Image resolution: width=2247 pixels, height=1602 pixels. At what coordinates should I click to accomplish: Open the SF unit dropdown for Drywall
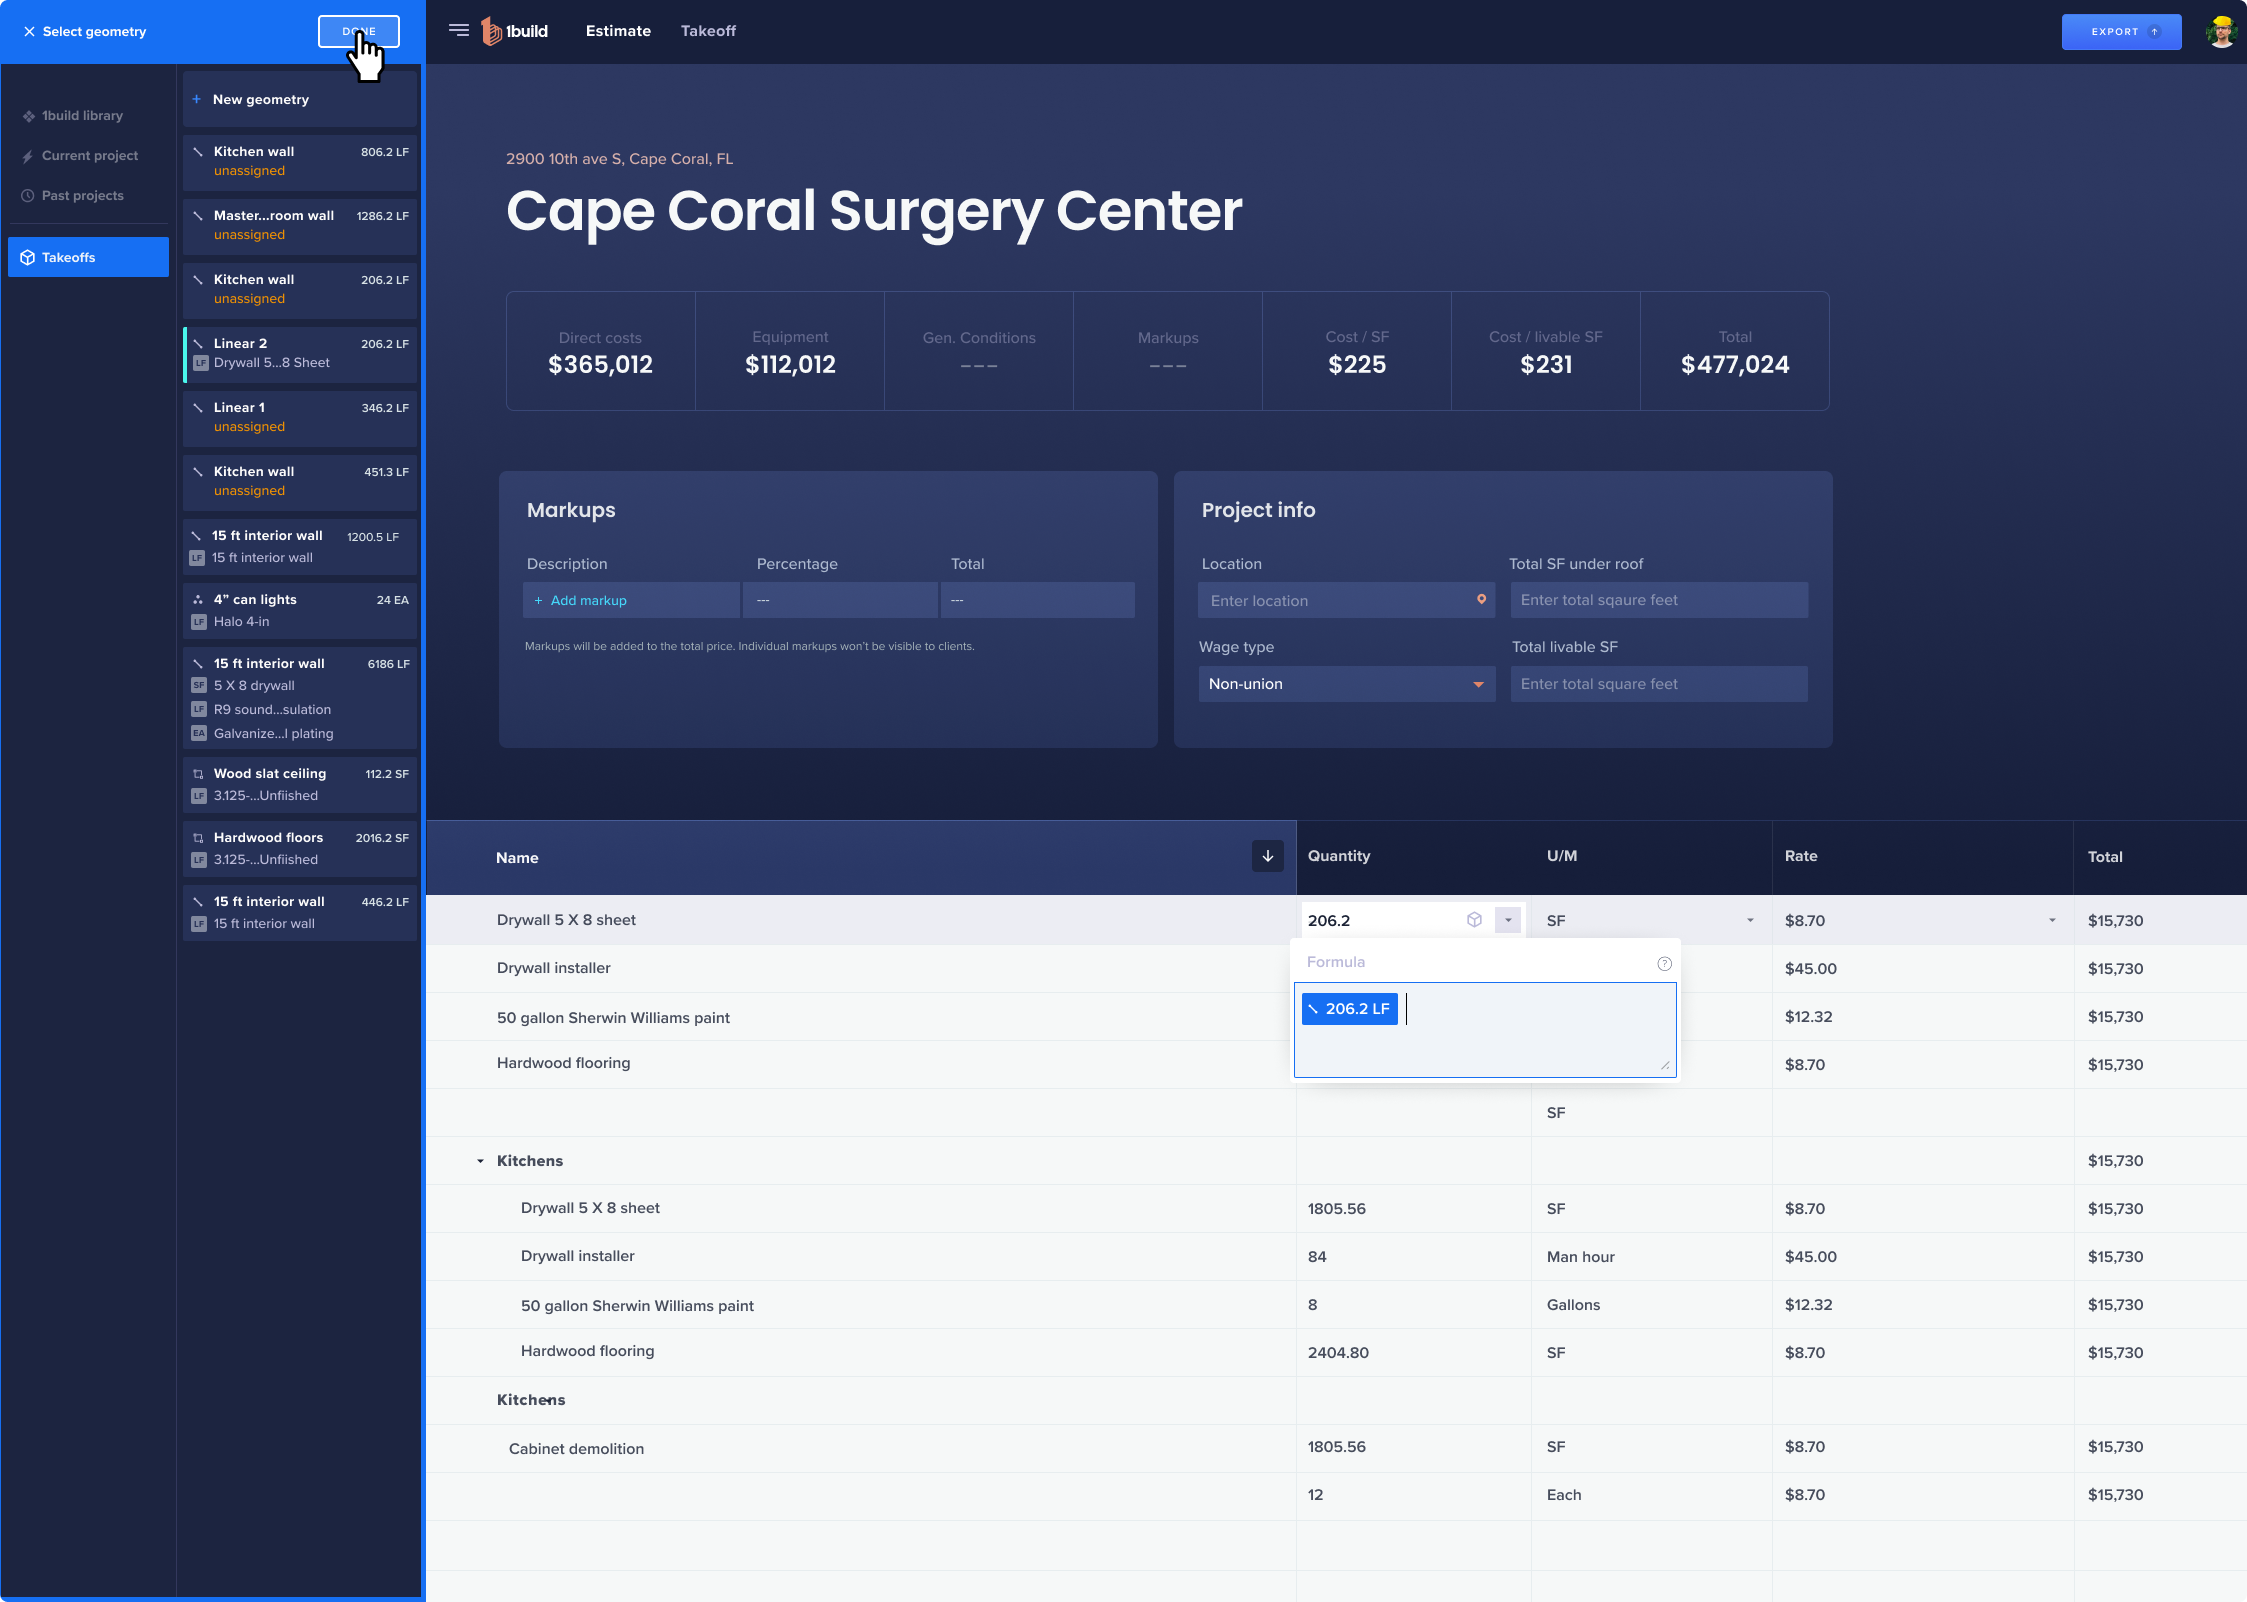click(1749, 920)
